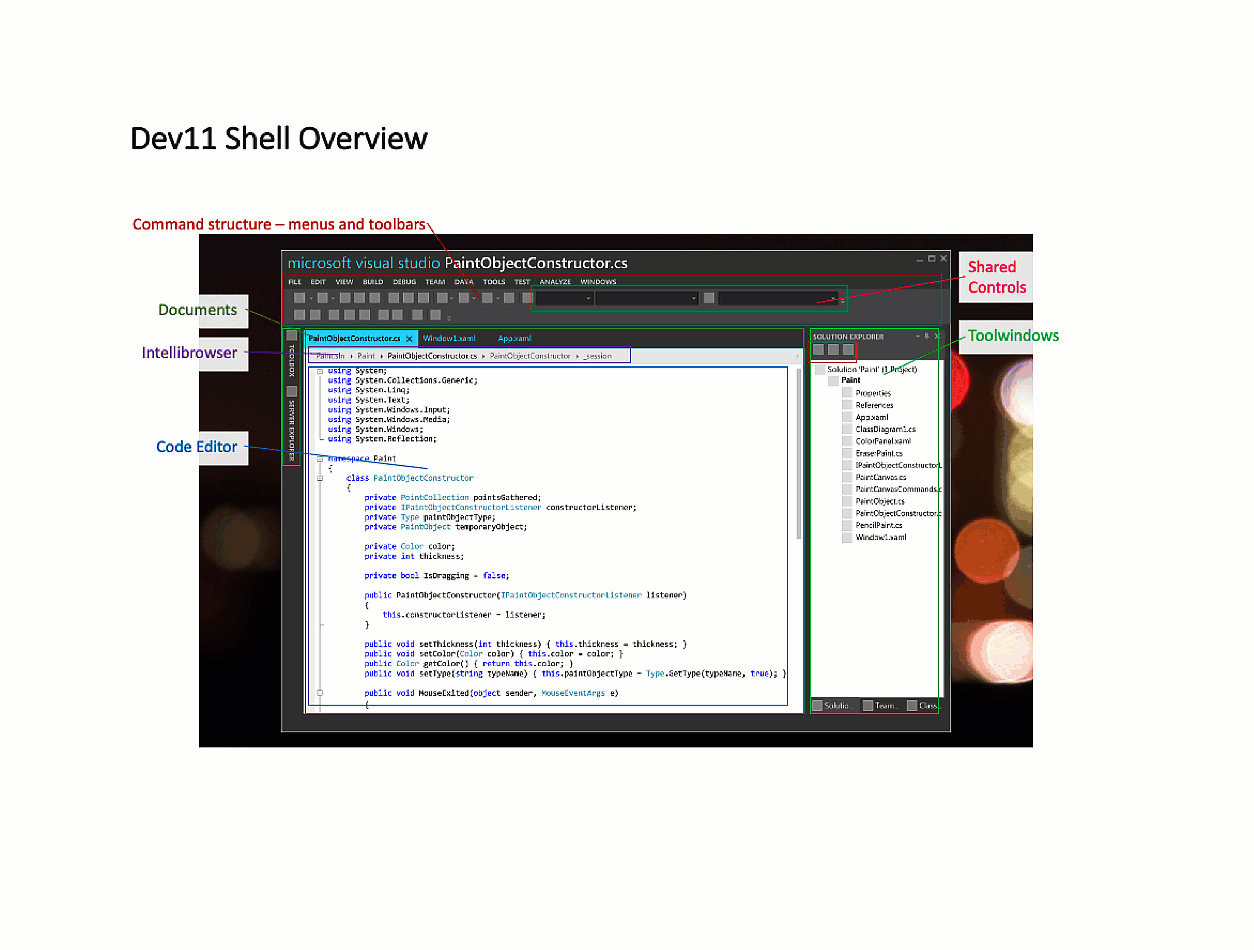Switch to the App.xaml document tab
Image resolution: width=1254 pixels, height=950 pixels.
click(514, 339)
